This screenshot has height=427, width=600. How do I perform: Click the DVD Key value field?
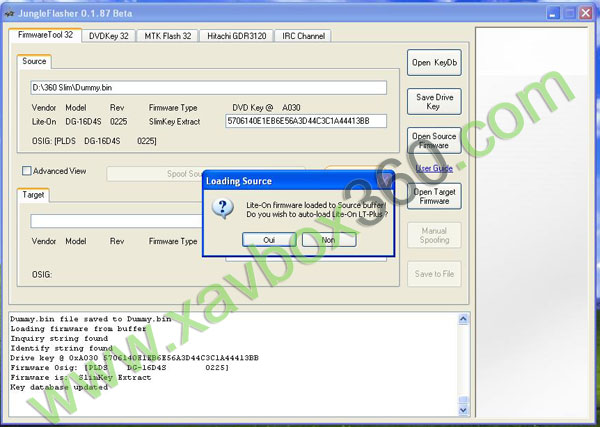[x=306, y=121]
